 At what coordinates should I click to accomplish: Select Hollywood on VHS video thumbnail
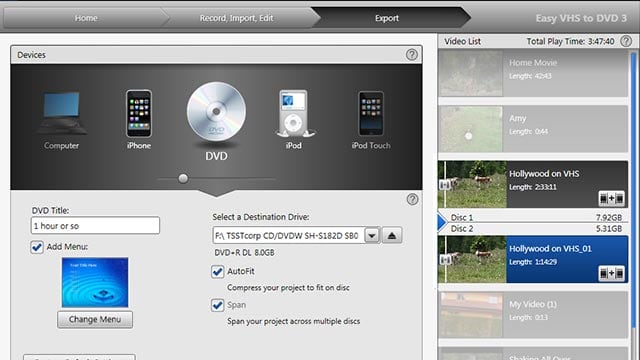(x=472, y=184)
